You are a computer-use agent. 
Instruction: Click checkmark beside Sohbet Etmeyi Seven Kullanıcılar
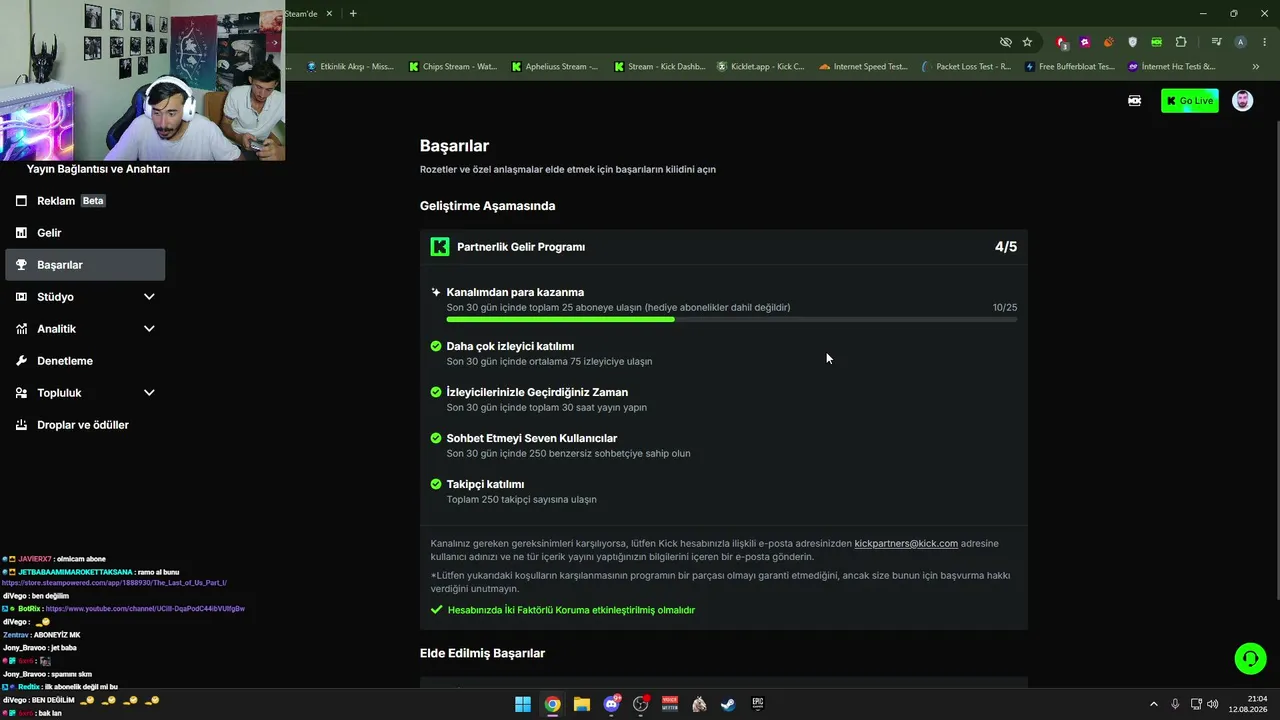(436, 438)
